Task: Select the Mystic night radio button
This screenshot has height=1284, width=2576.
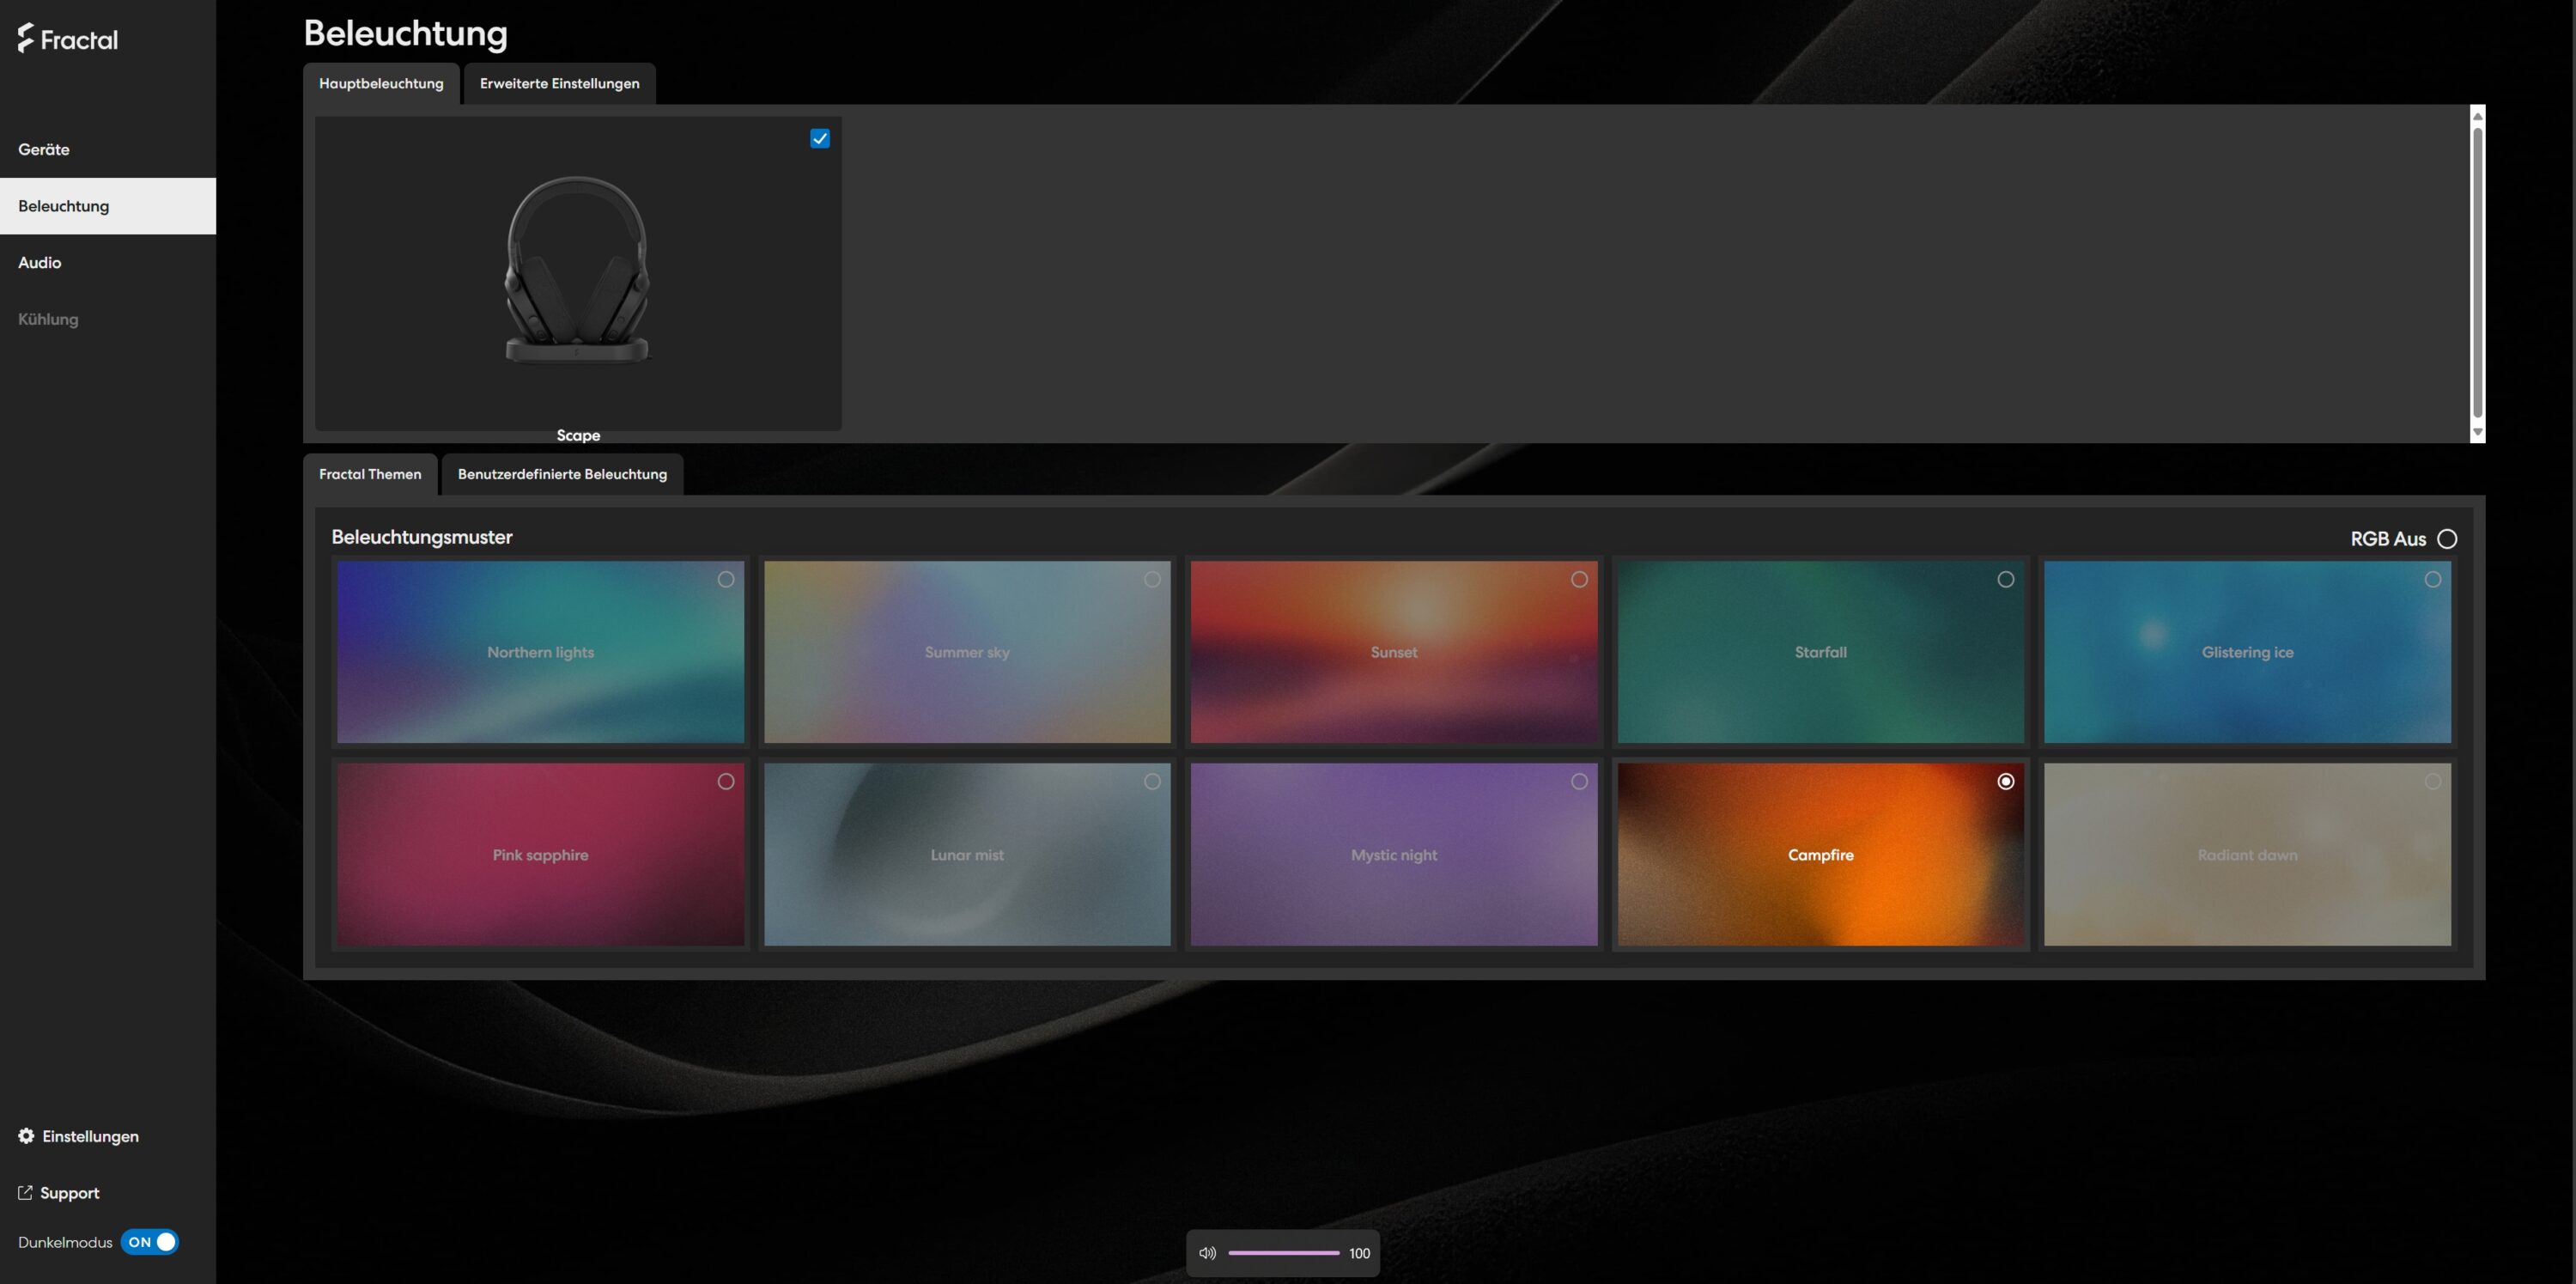Action: (1579, 782)
